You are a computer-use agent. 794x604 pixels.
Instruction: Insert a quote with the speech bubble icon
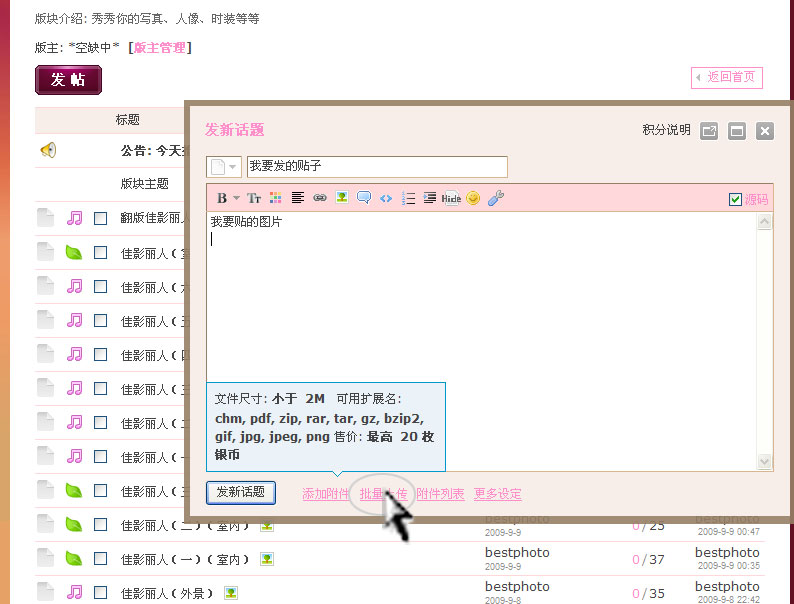tap(364, 198)
